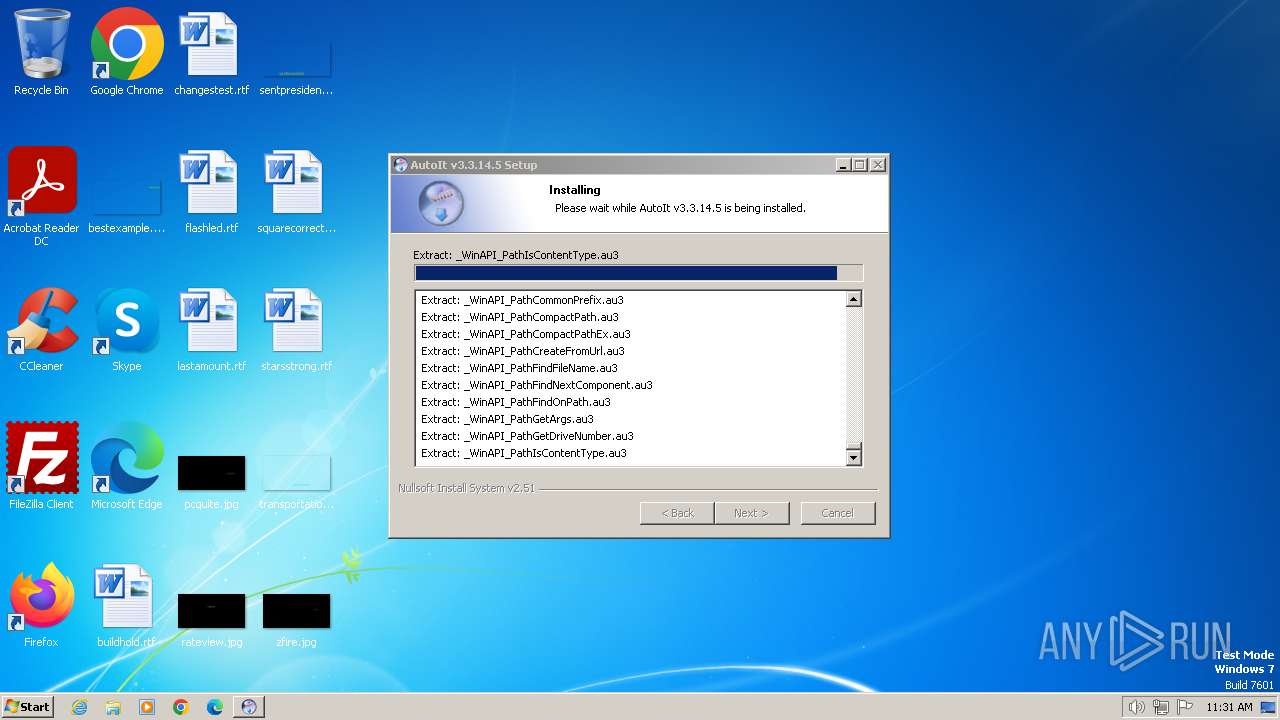
Task: Select the pcquite.jpg desktop file
Action: coord(211,482)
